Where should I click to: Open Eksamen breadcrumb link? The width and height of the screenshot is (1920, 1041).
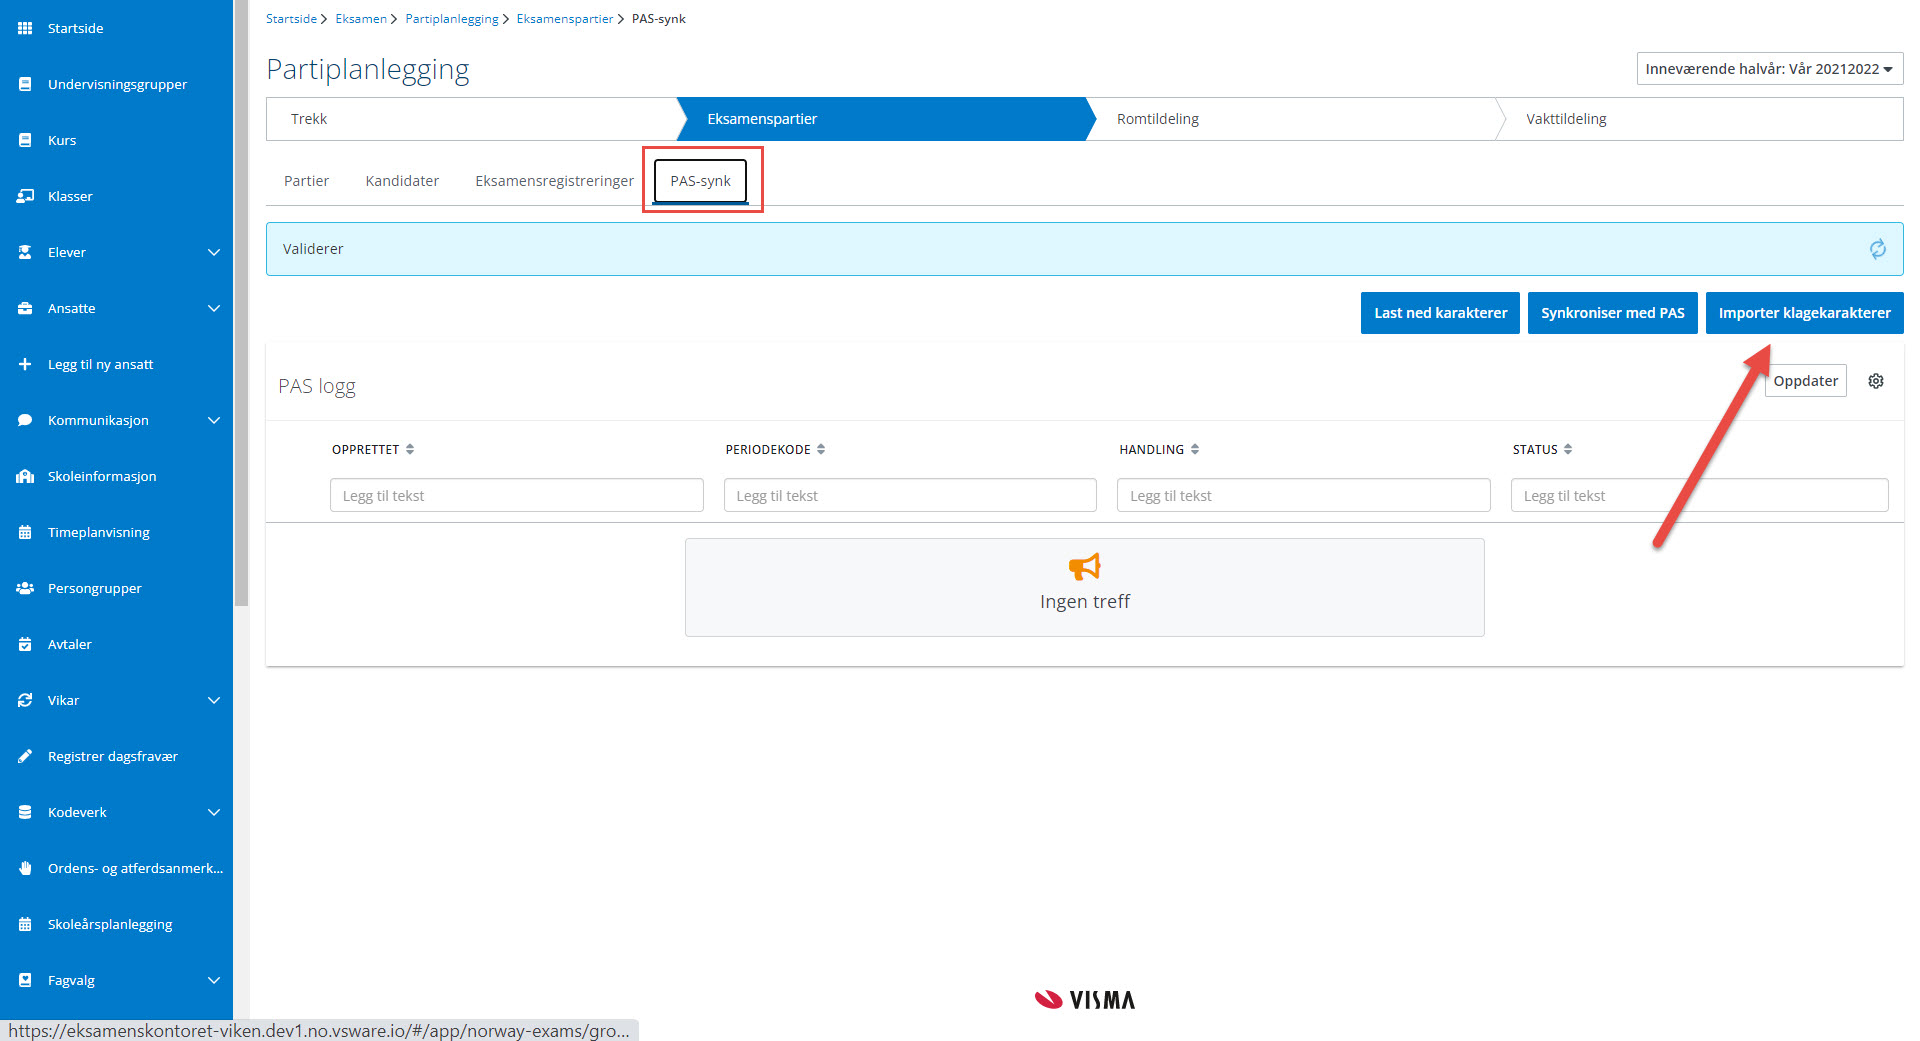coord(361,19)
